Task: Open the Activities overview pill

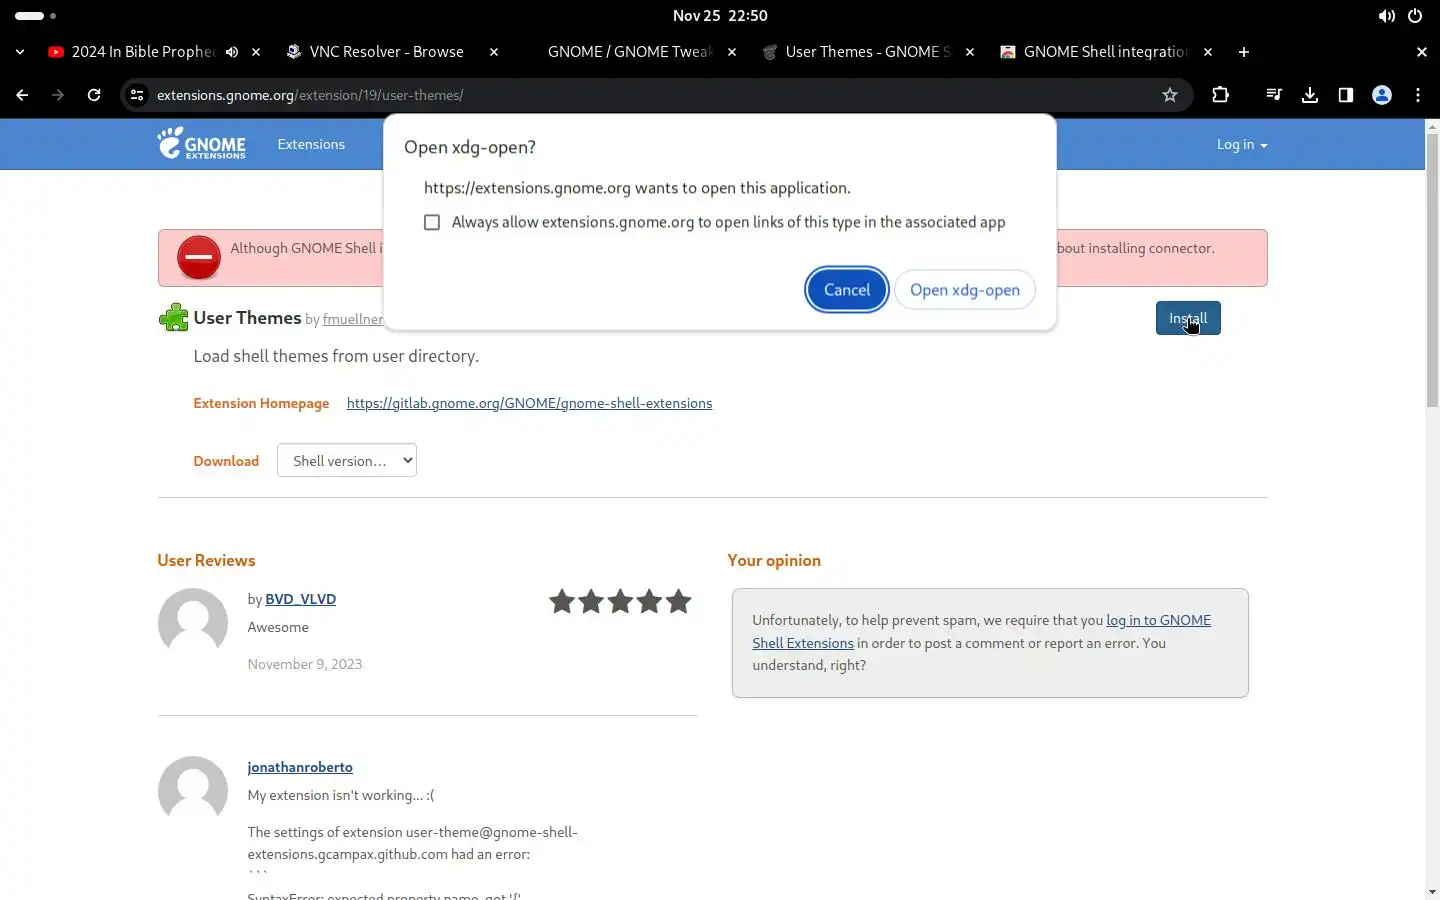Action: [x=36, y=16]
